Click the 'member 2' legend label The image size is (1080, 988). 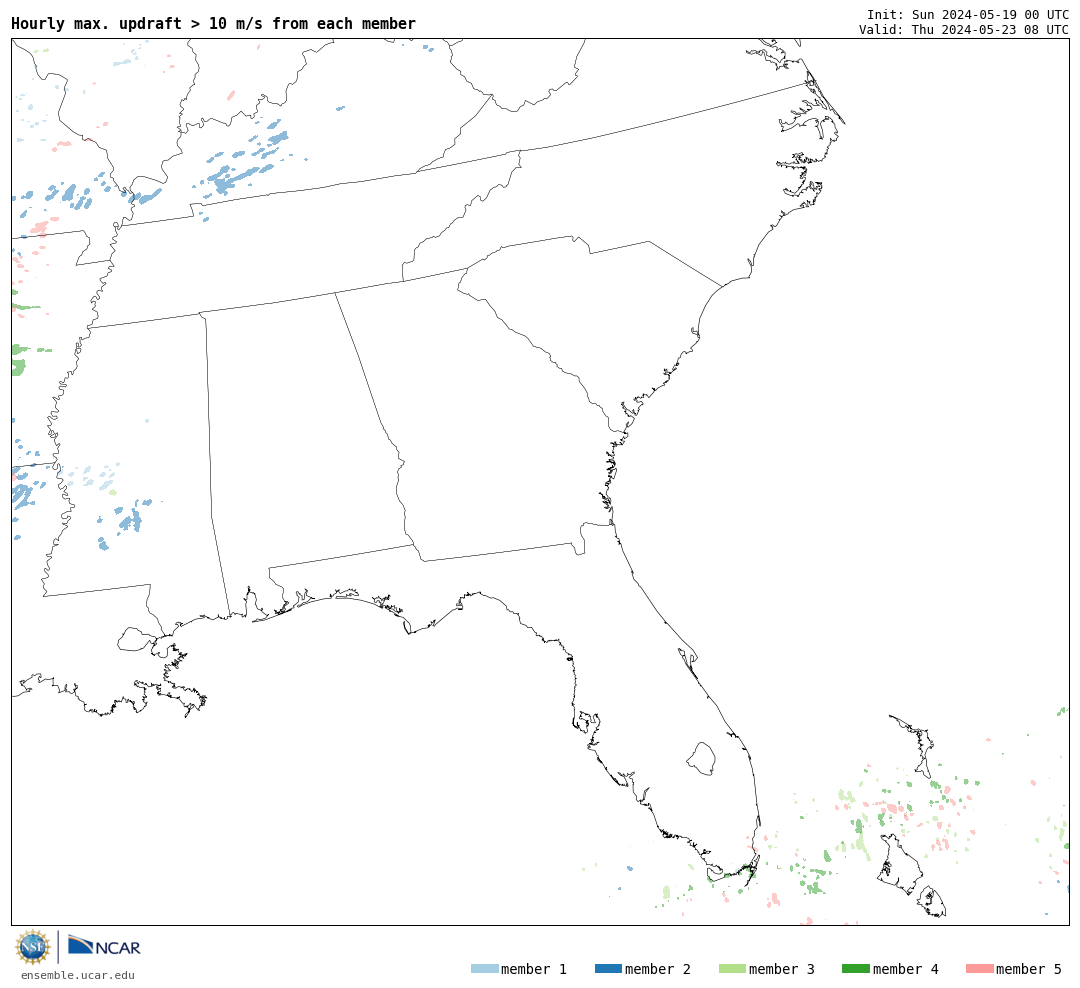(x=658, y=969)
